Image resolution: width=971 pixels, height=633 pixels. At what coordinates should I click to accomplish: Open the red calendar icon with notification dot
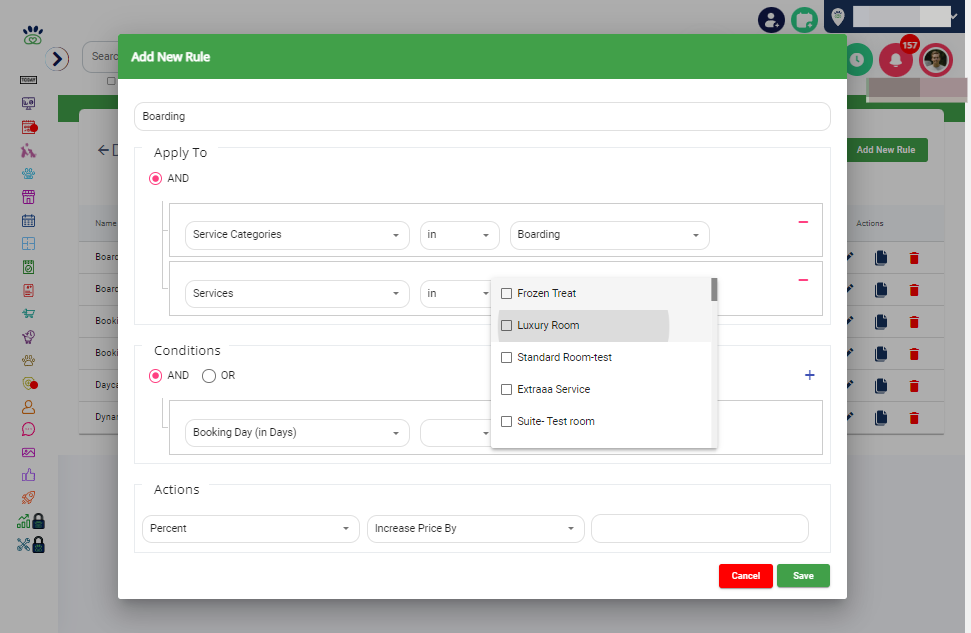29,127
